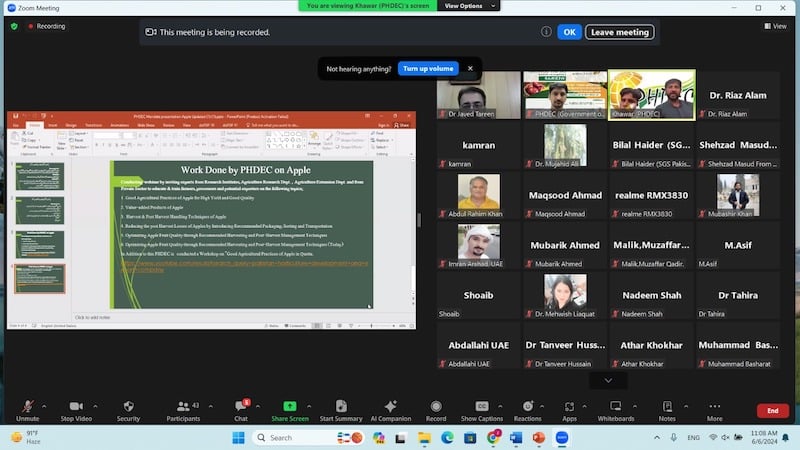Click the Leave meeting button

pyautogui.click(x=620, y=32)
